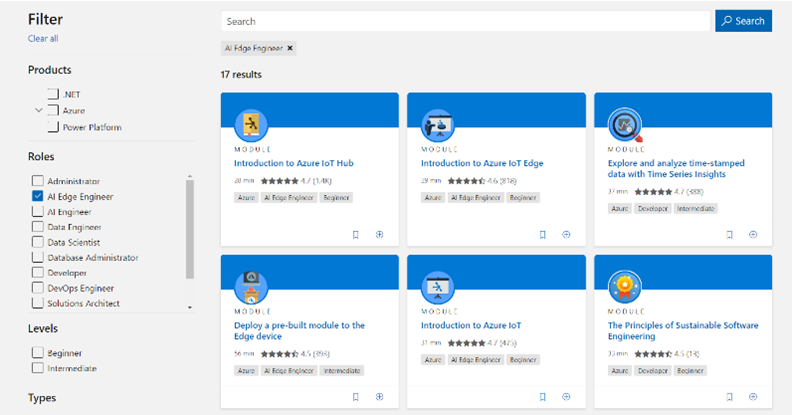
Task: Check the Solutions Architect role filter
Action: [x=37, y=303]
